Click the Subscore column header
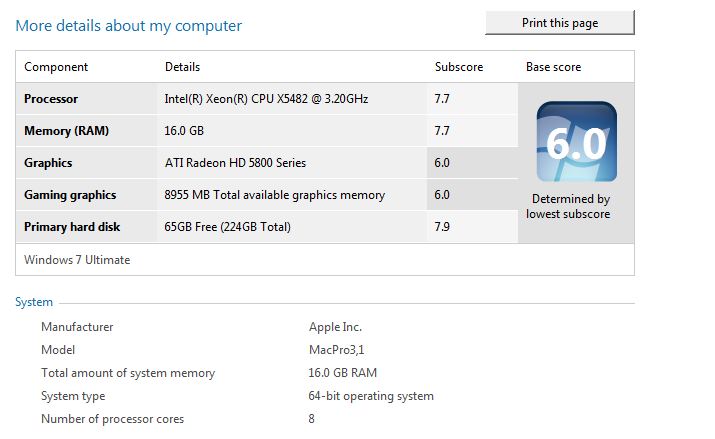This screenshot has width=715, height=439. pos(459,67)
